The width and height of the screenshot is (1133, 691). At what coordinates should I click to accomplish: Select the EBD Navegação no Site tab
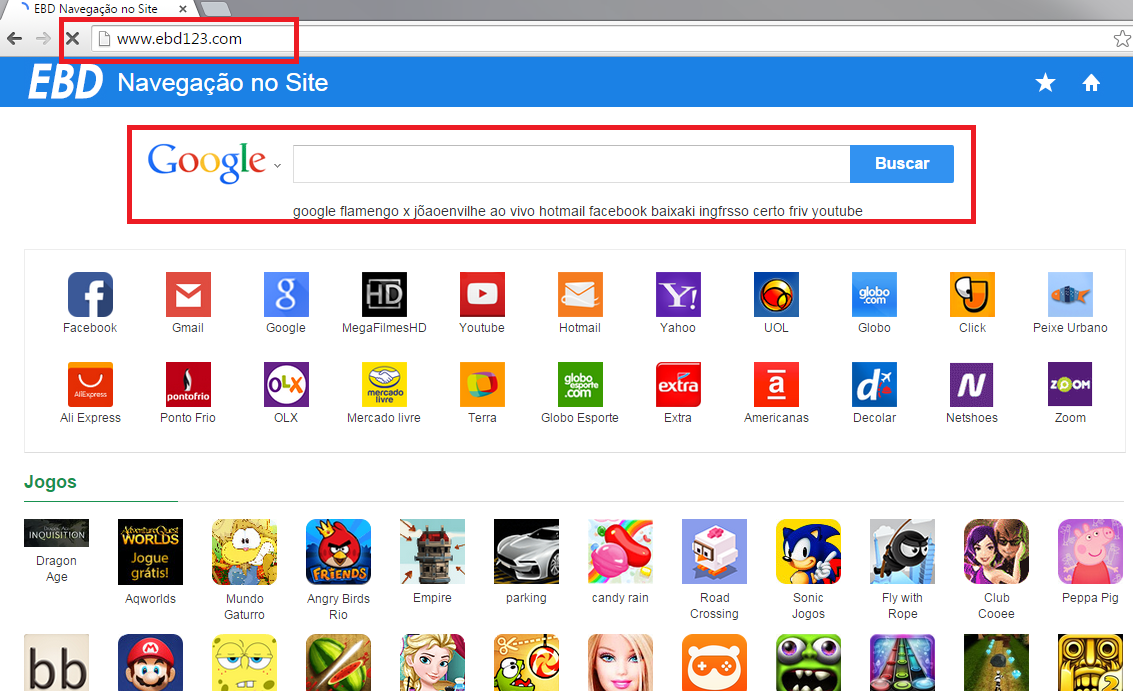pos(100,9)
